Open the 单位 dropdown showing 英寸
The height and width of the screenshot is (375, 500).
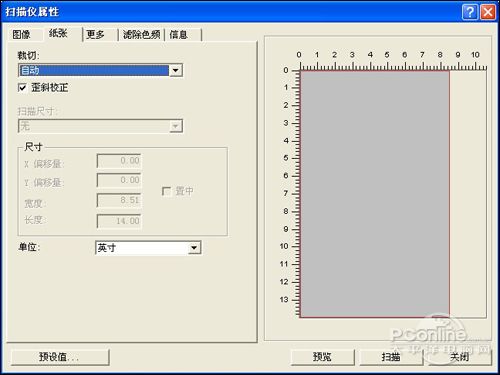148,248
